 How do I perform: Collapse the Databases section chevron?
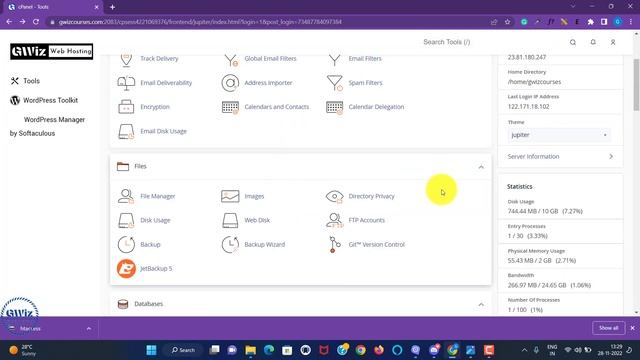coord(481,304)
